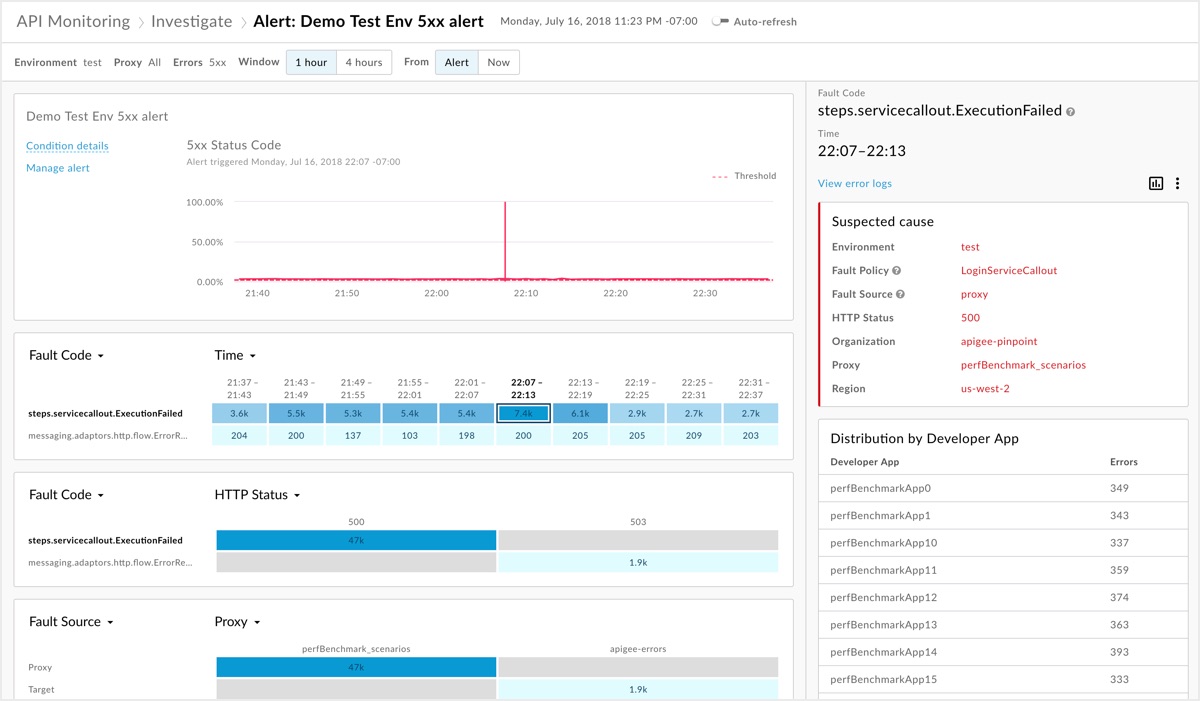Click help icon next to fault code title
The width and height of the screenshot is (1200, 701).
point(1071,112)
